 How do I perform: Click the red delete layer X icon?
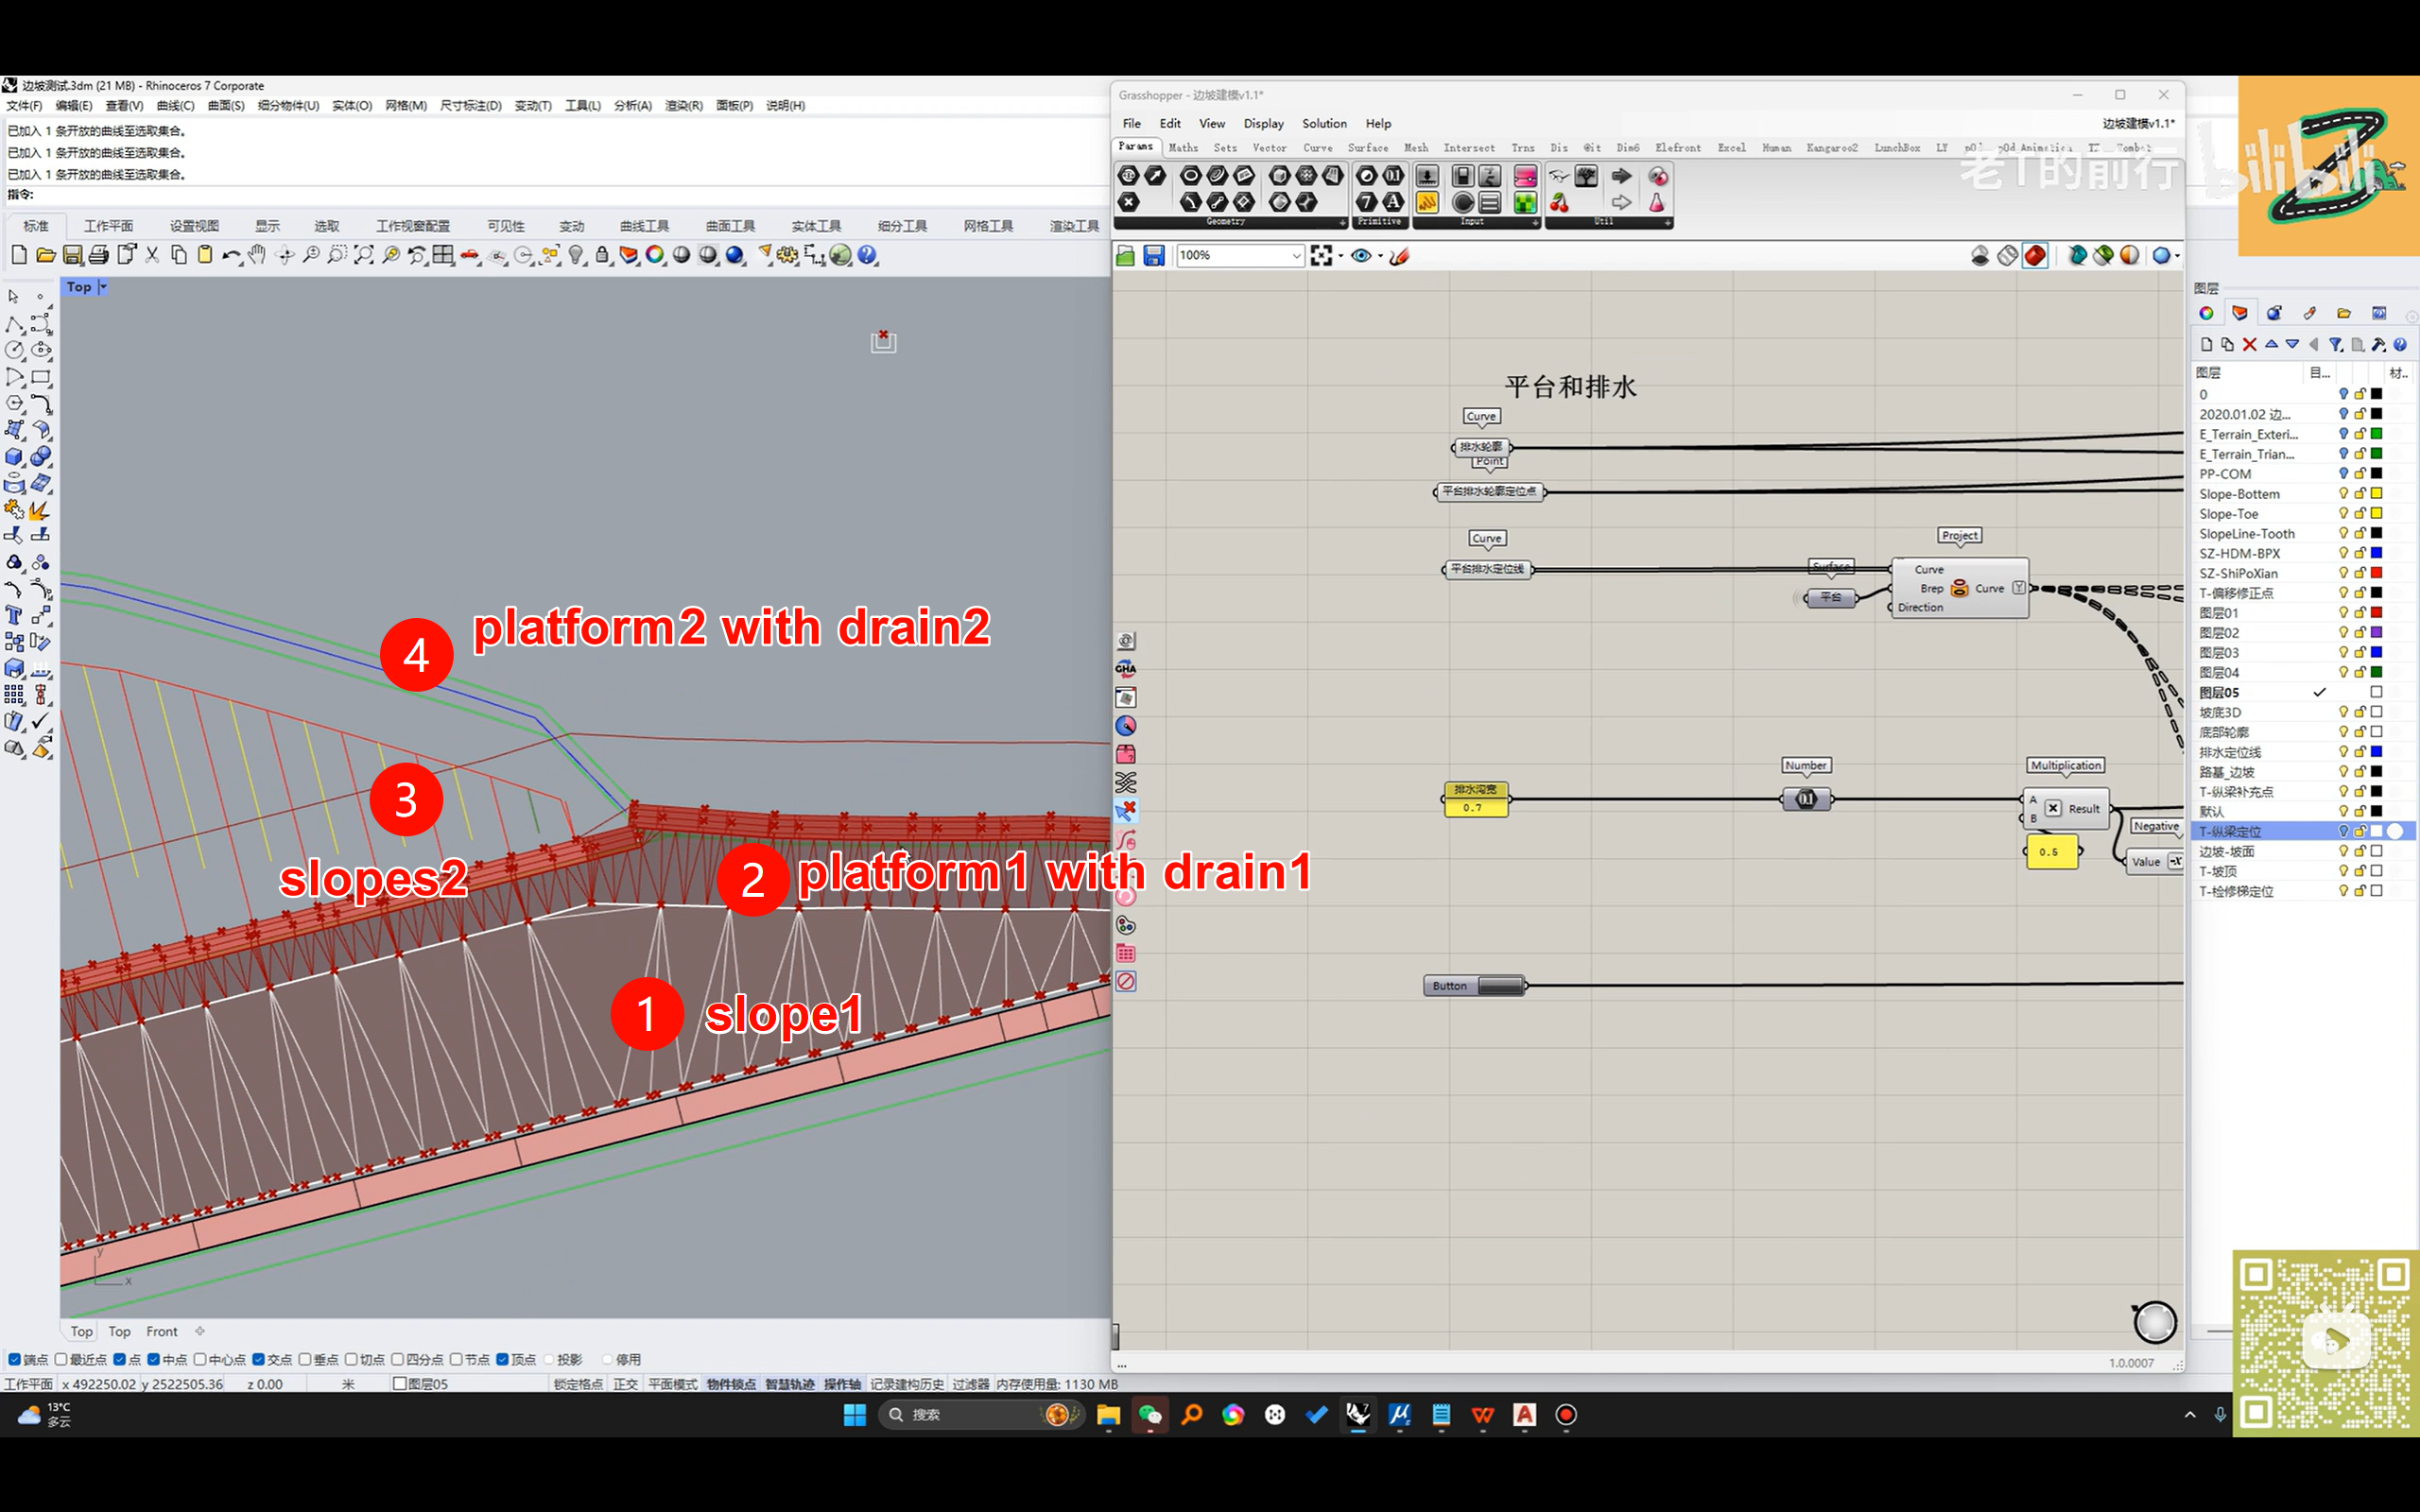pyautogui.click(x=2249, y=344)
